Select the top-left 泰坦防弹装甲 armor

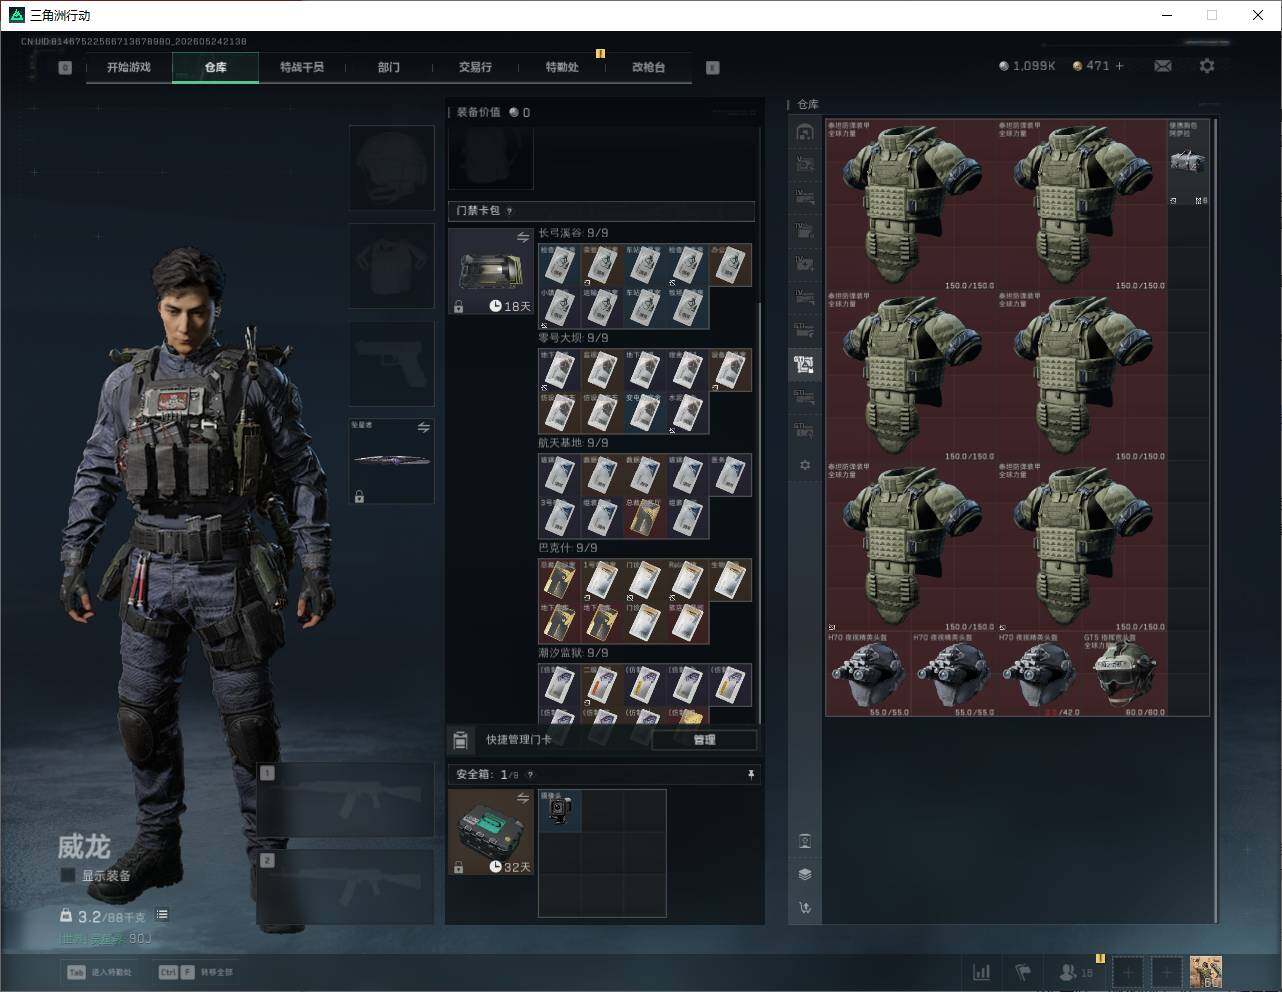point(911,205)
